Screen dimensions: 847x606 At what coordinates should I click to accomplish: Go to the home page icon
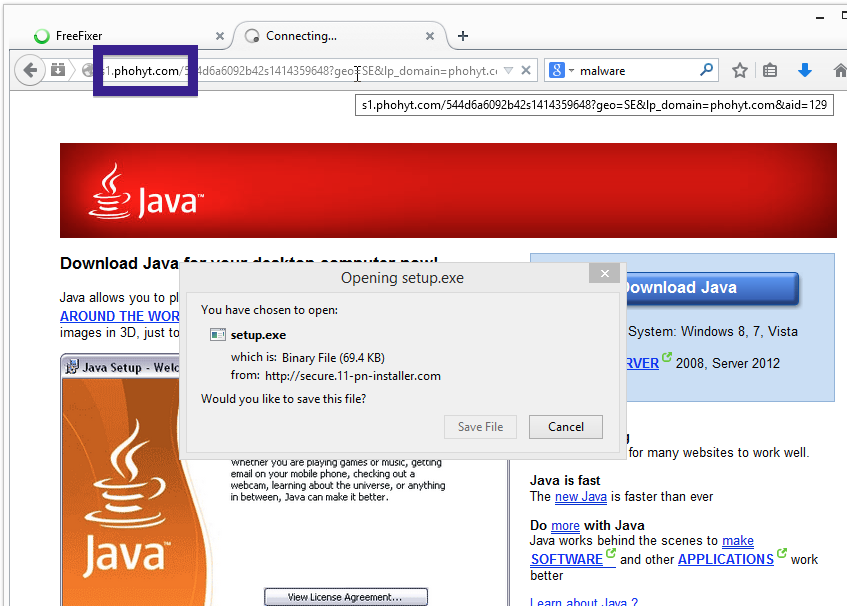[x=839, y=70]
